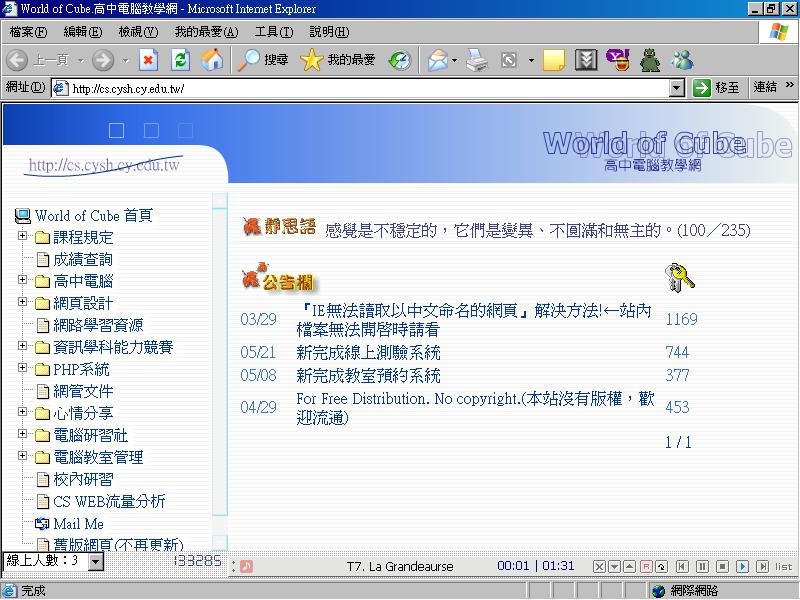
Task: Open the address bar dropdown arrow
Action: click(676, 88)
